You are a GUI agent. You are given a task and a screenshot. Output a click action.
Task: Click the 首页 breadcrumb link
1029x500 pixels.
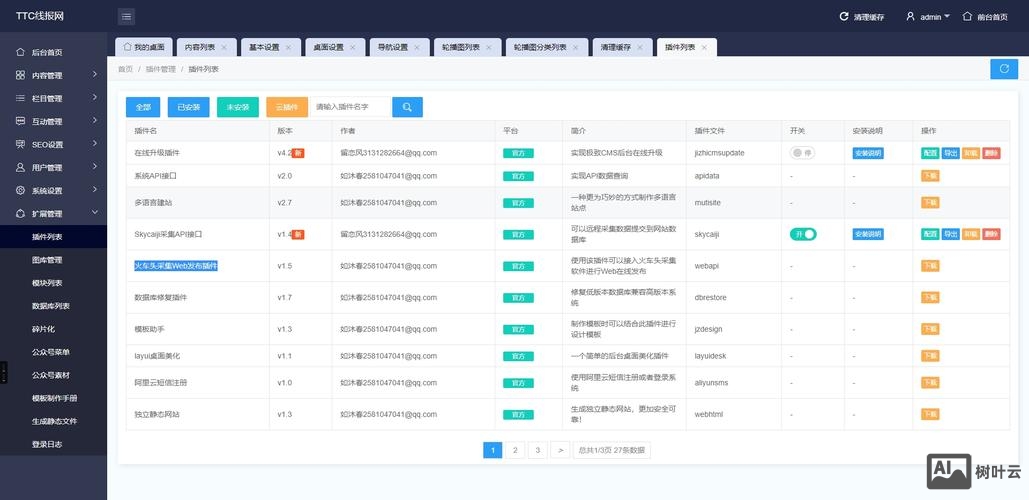tap(125, 69)
